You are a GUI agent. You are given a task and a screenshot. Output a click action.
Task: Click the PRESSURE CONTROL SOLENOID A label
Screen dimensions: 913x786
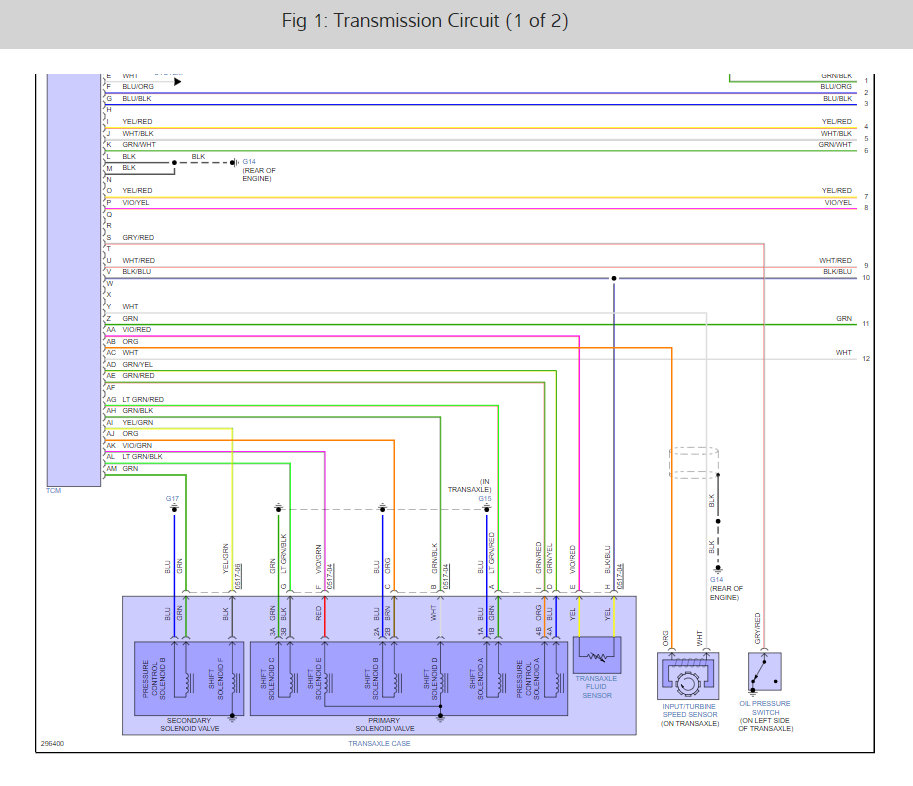pyautogui.click(x=528, y=679)
